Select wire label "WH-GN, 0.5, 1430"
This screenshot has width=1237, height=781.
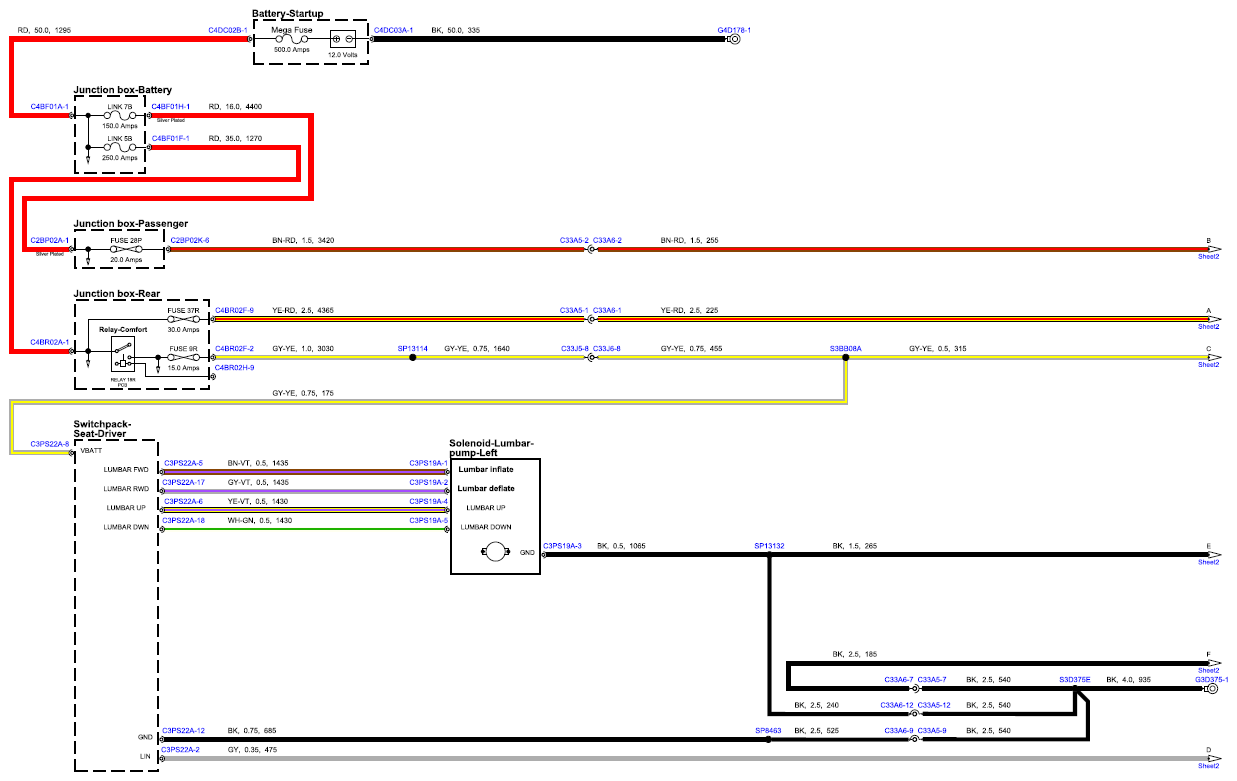click(x=260, y=520)
